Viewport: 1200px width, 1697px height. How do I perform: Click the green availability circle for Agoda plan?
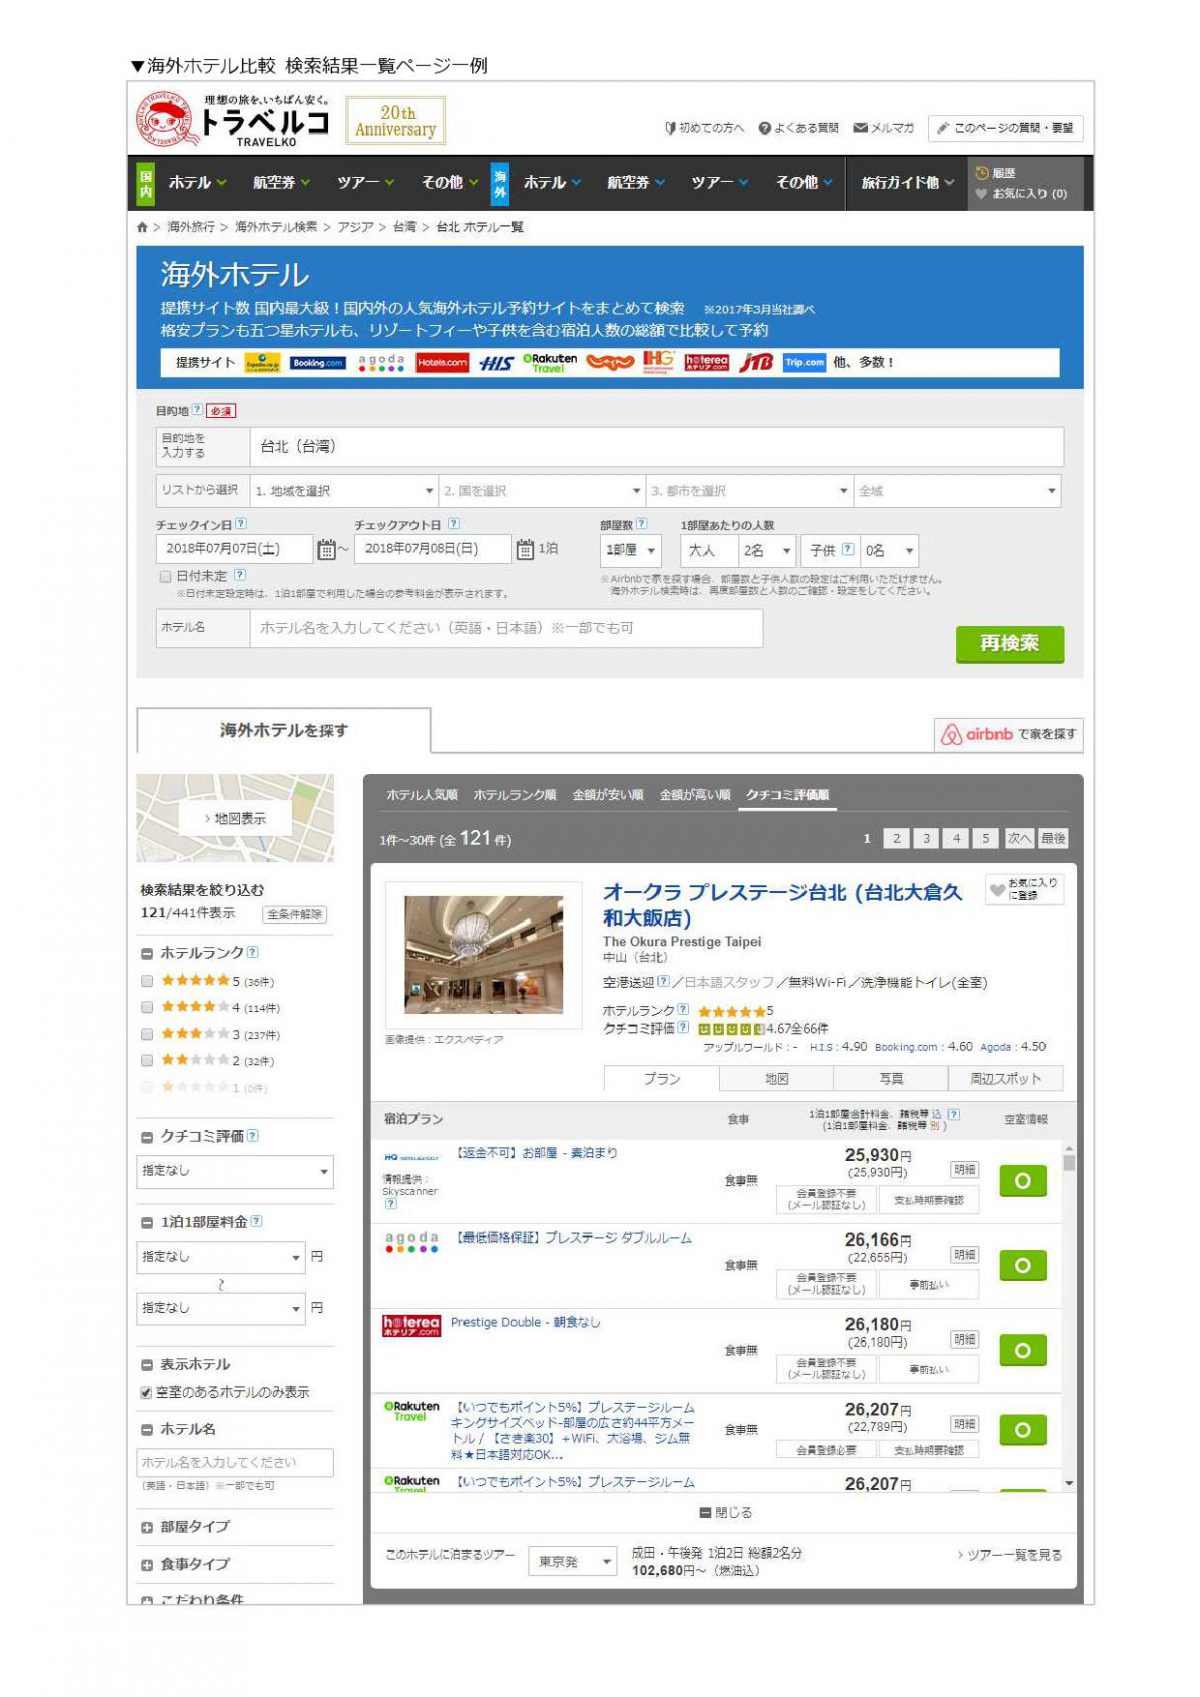[x=1022, y=1266]
